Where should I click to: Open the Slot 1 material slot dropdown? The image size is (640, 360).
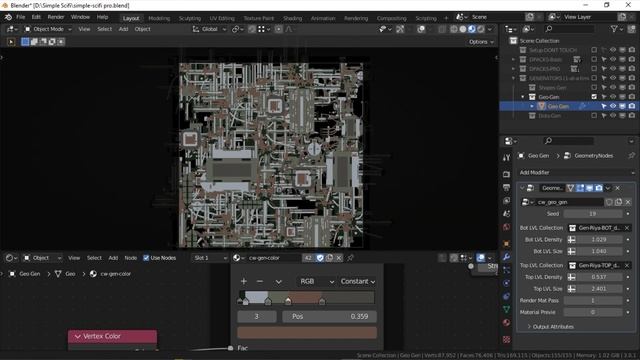[x=210, y=258]
